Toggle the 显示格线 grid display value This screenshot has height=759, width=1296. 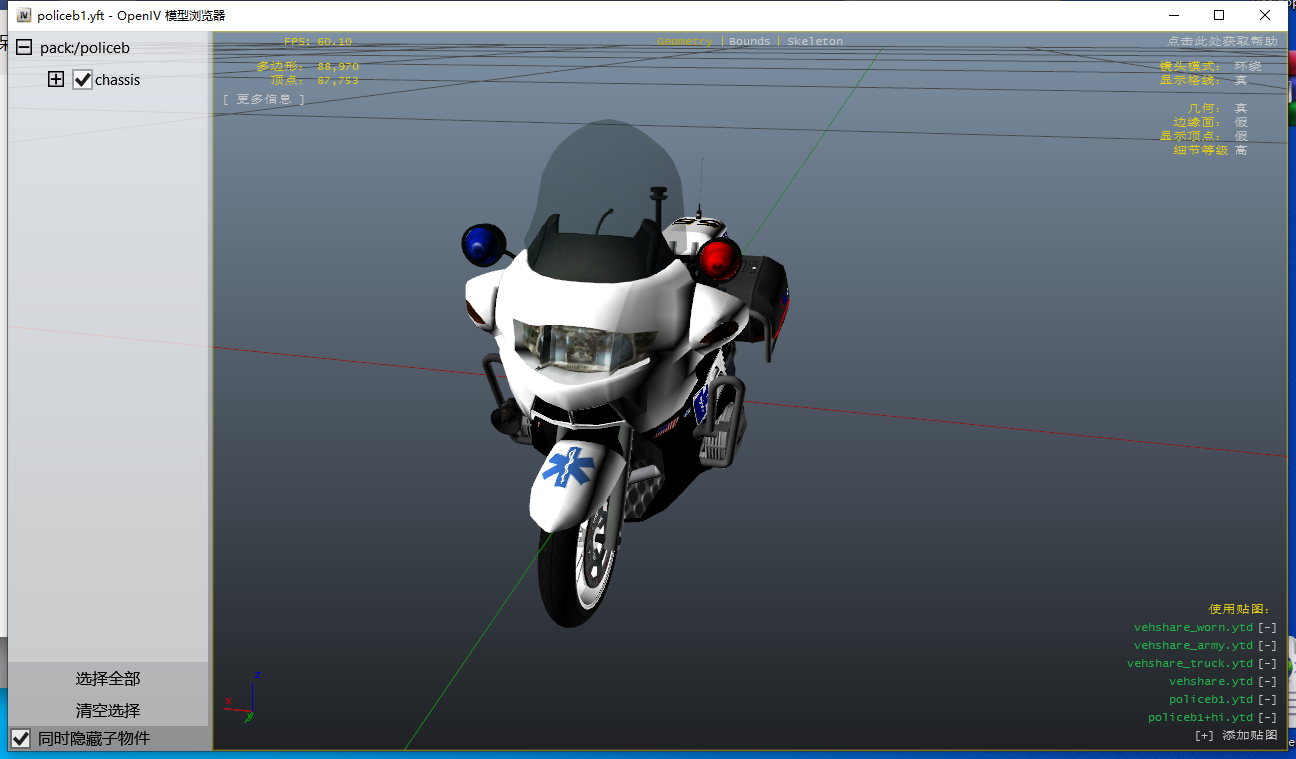[1240, 80]
